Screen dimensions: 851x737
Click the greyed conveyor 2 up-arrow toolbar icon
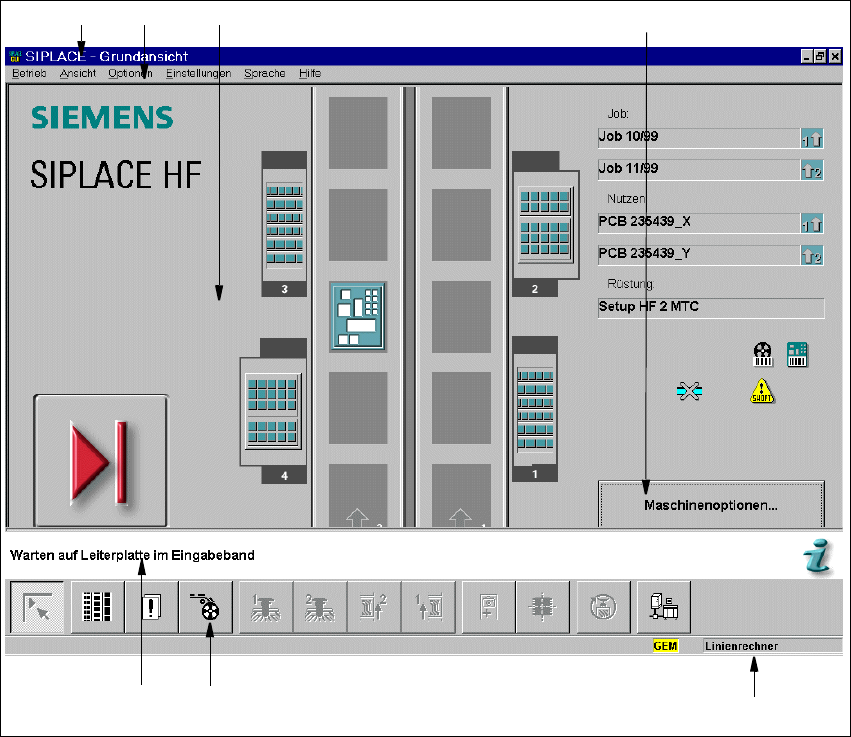374,607
